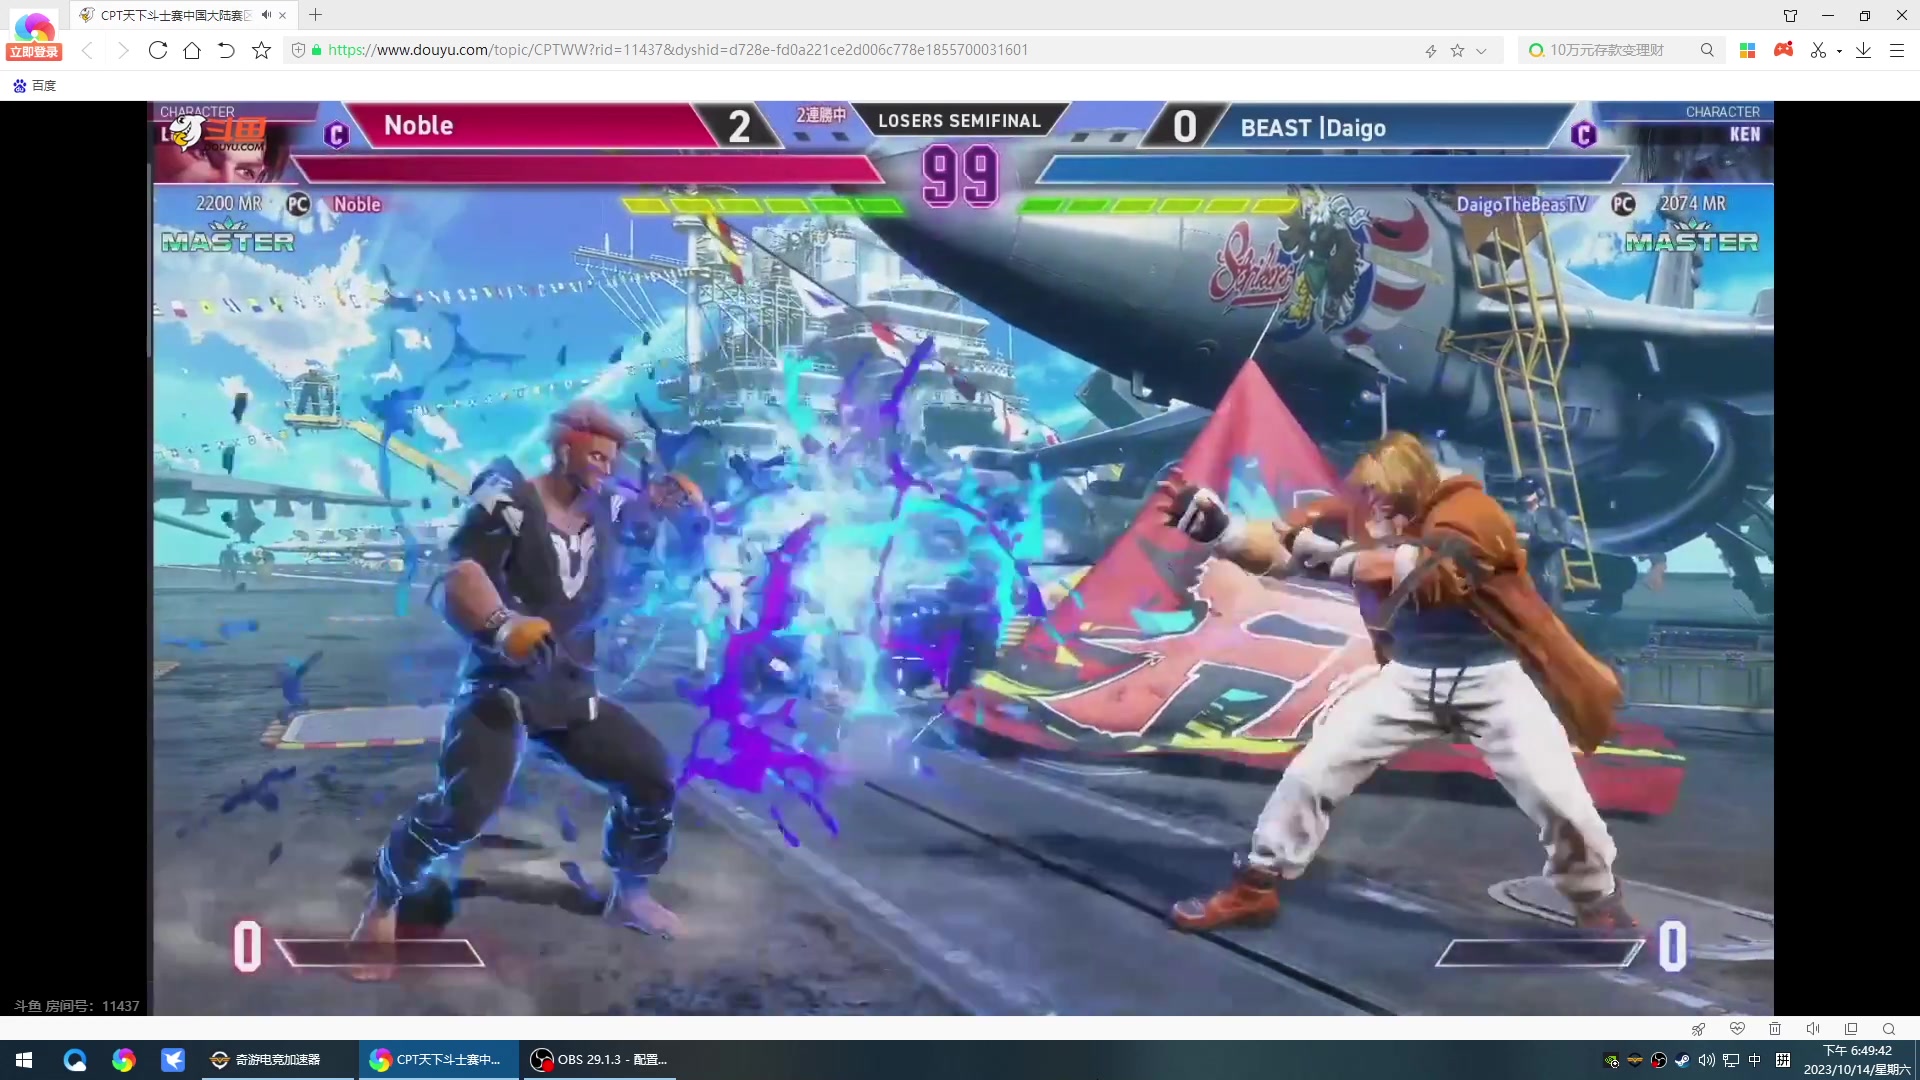Click the rocket accelerator icon in status bar
This screenshot has height=1080, width=1920.
click(1698, 1029)
